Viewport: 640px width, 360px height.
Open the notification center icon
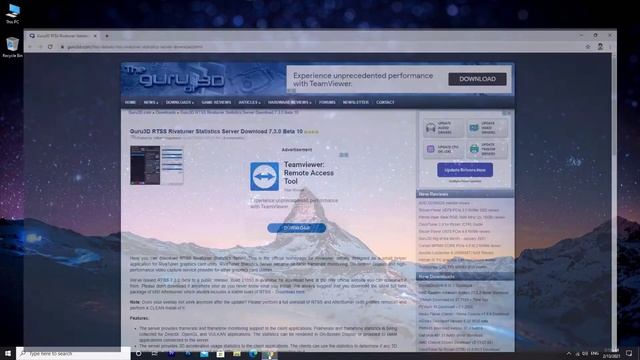pyautogui.click(x=629, y=353)
